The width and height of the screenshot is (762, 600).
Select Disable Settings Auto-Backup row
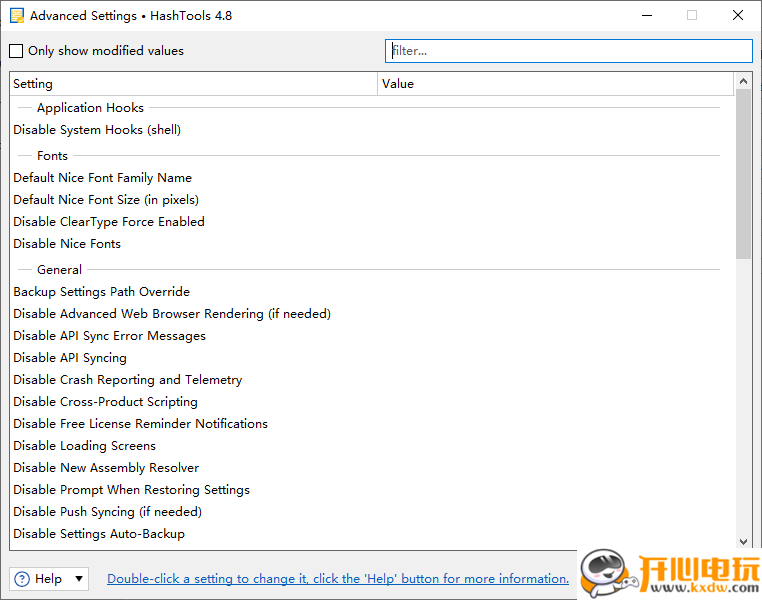[x=372, y=533]
